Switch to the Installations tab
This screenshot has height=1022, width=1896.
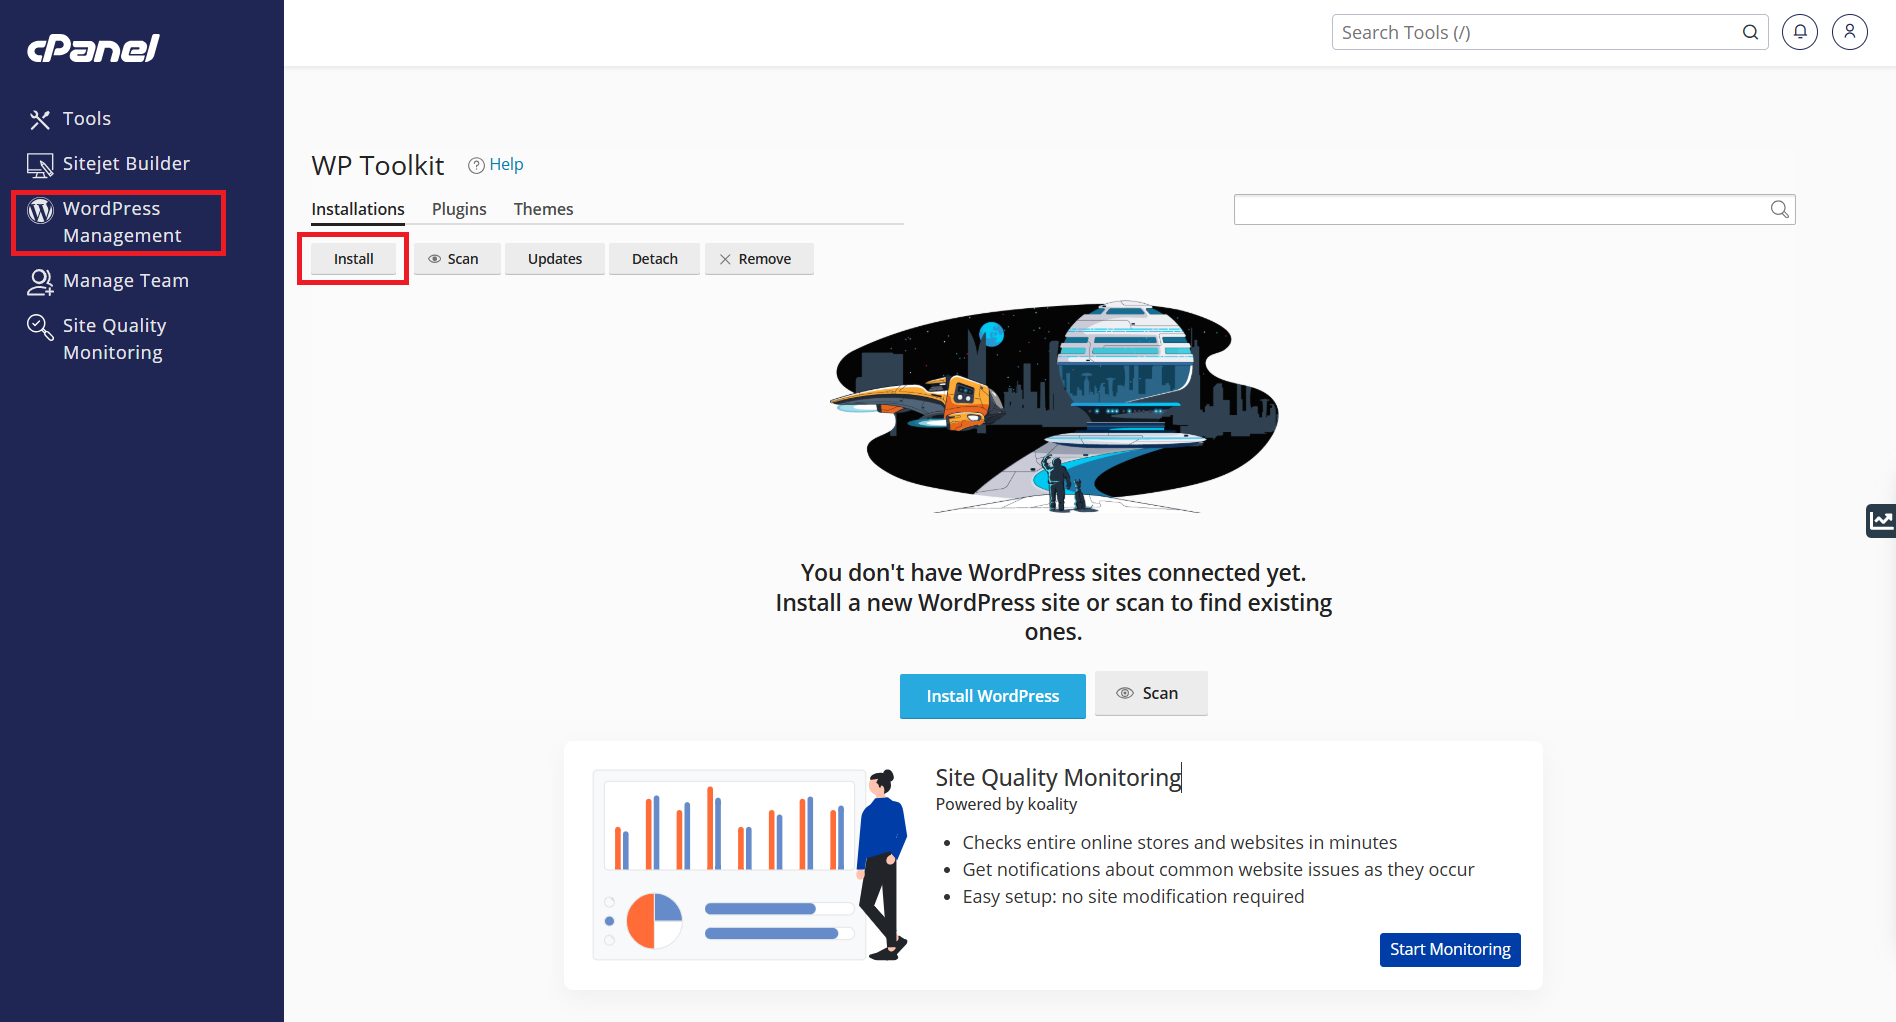point(358,209)
